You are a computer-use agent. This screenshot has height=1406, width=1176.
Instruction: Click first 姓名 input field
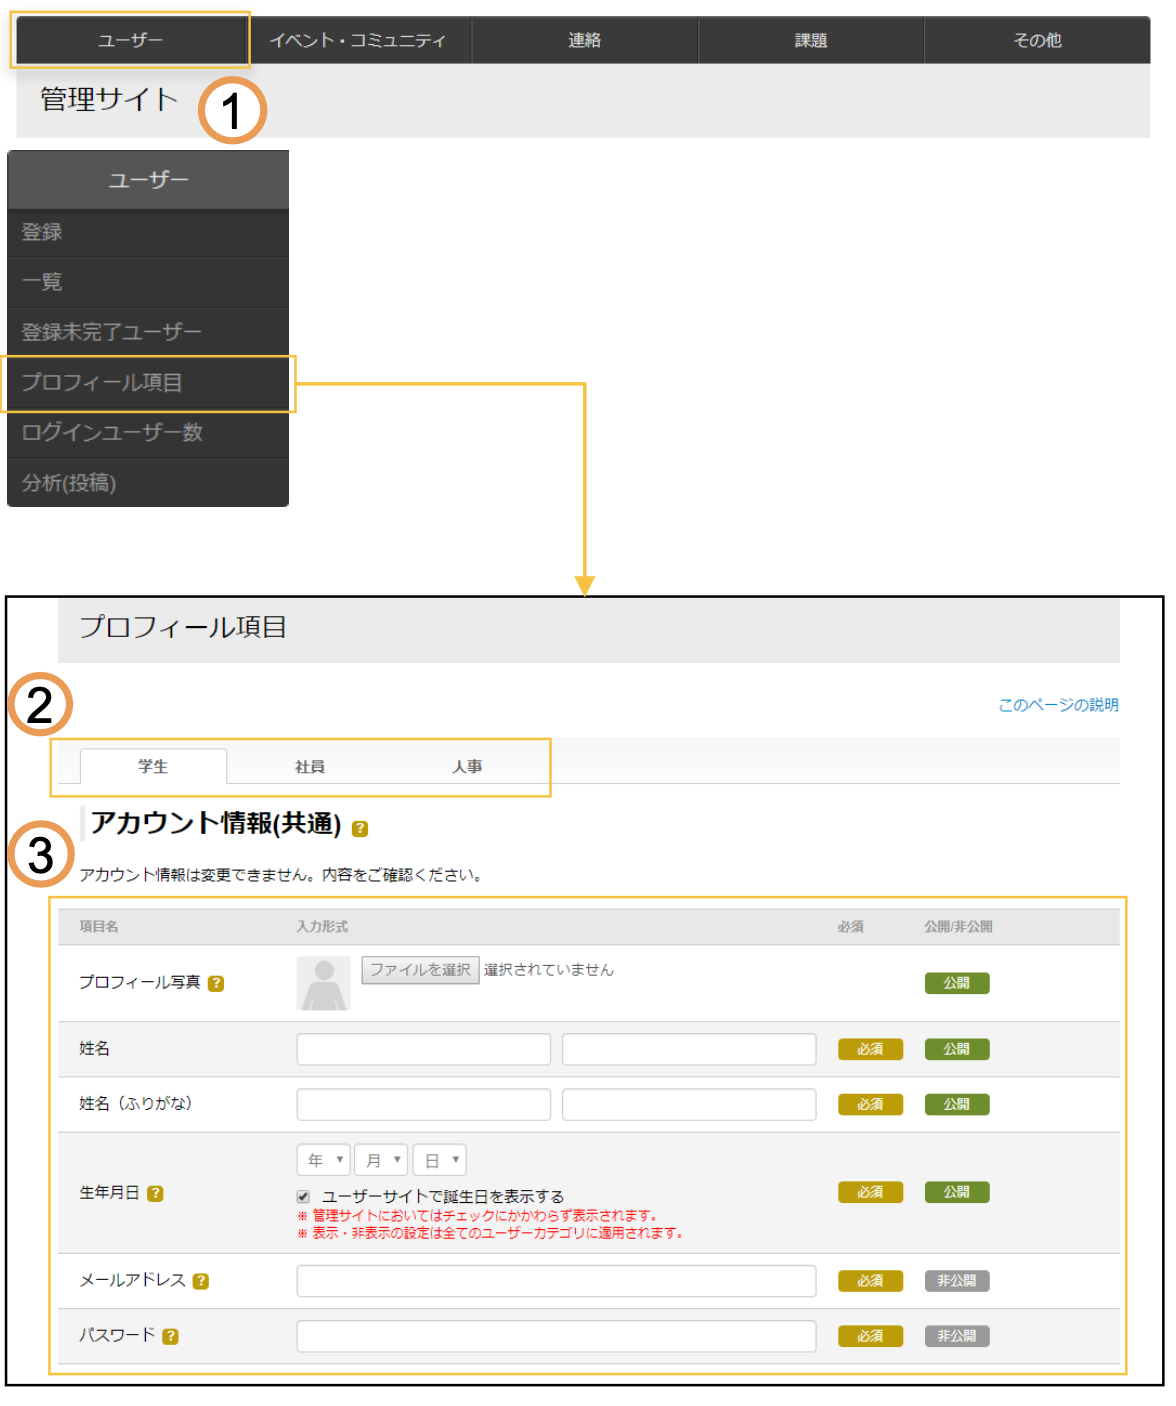[424, 1049]
